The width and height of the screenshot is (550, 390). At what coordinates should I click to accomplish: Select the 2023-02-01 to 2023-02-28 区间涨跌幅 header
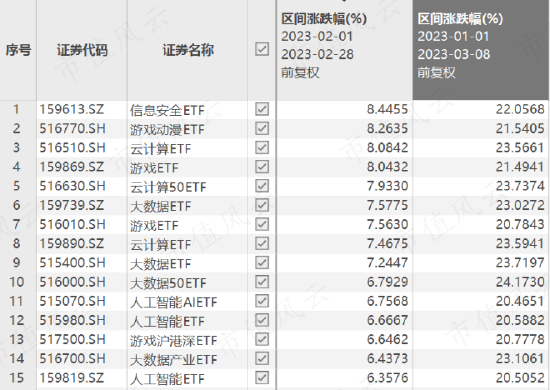point(344,49)
